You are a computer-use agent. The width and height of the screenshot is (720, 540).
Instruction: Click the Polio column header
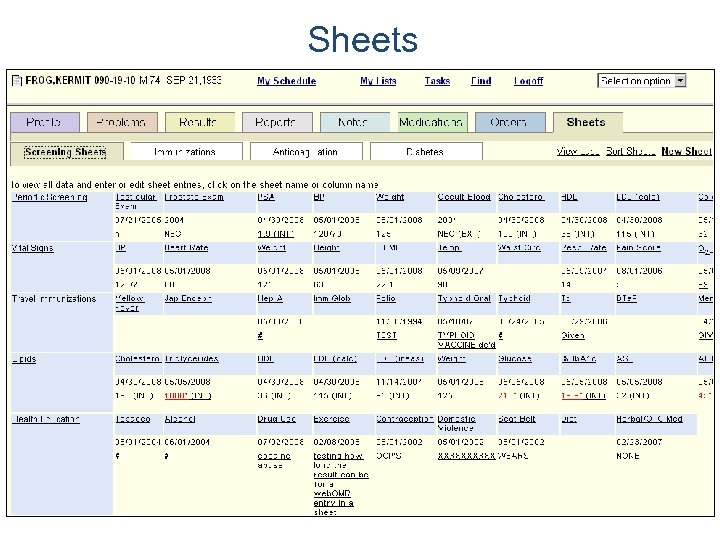386,299
